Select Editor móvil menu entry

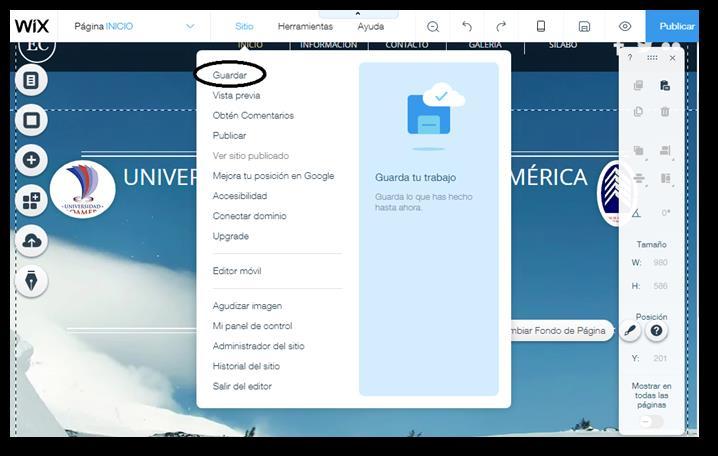click(x=237, y=271)
